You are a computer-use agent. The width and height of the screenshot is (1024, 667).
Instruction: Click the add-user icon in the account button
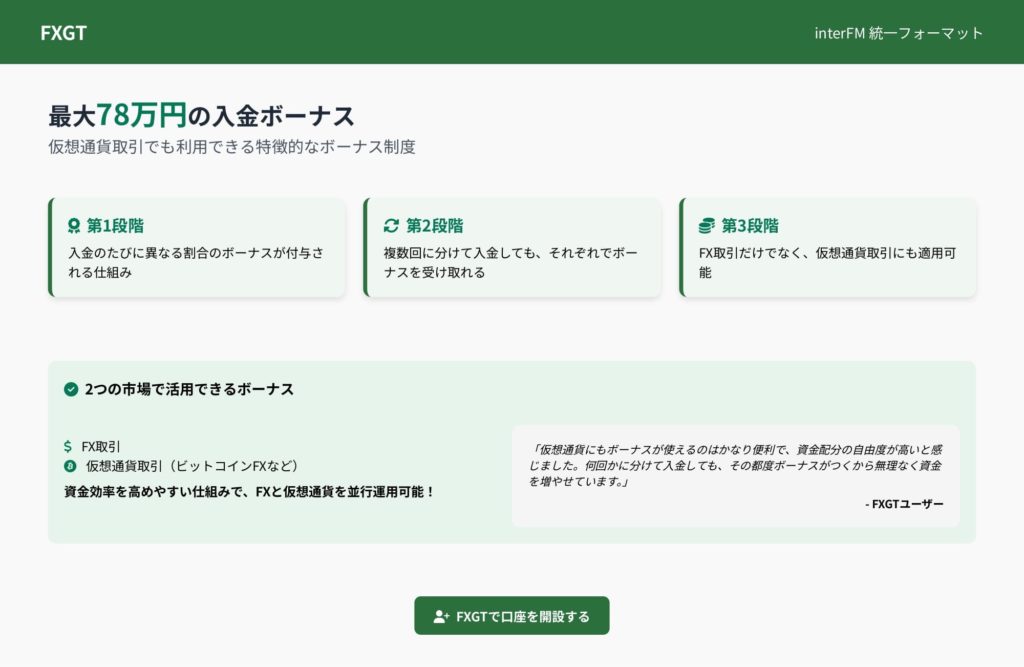pos(441,617)
